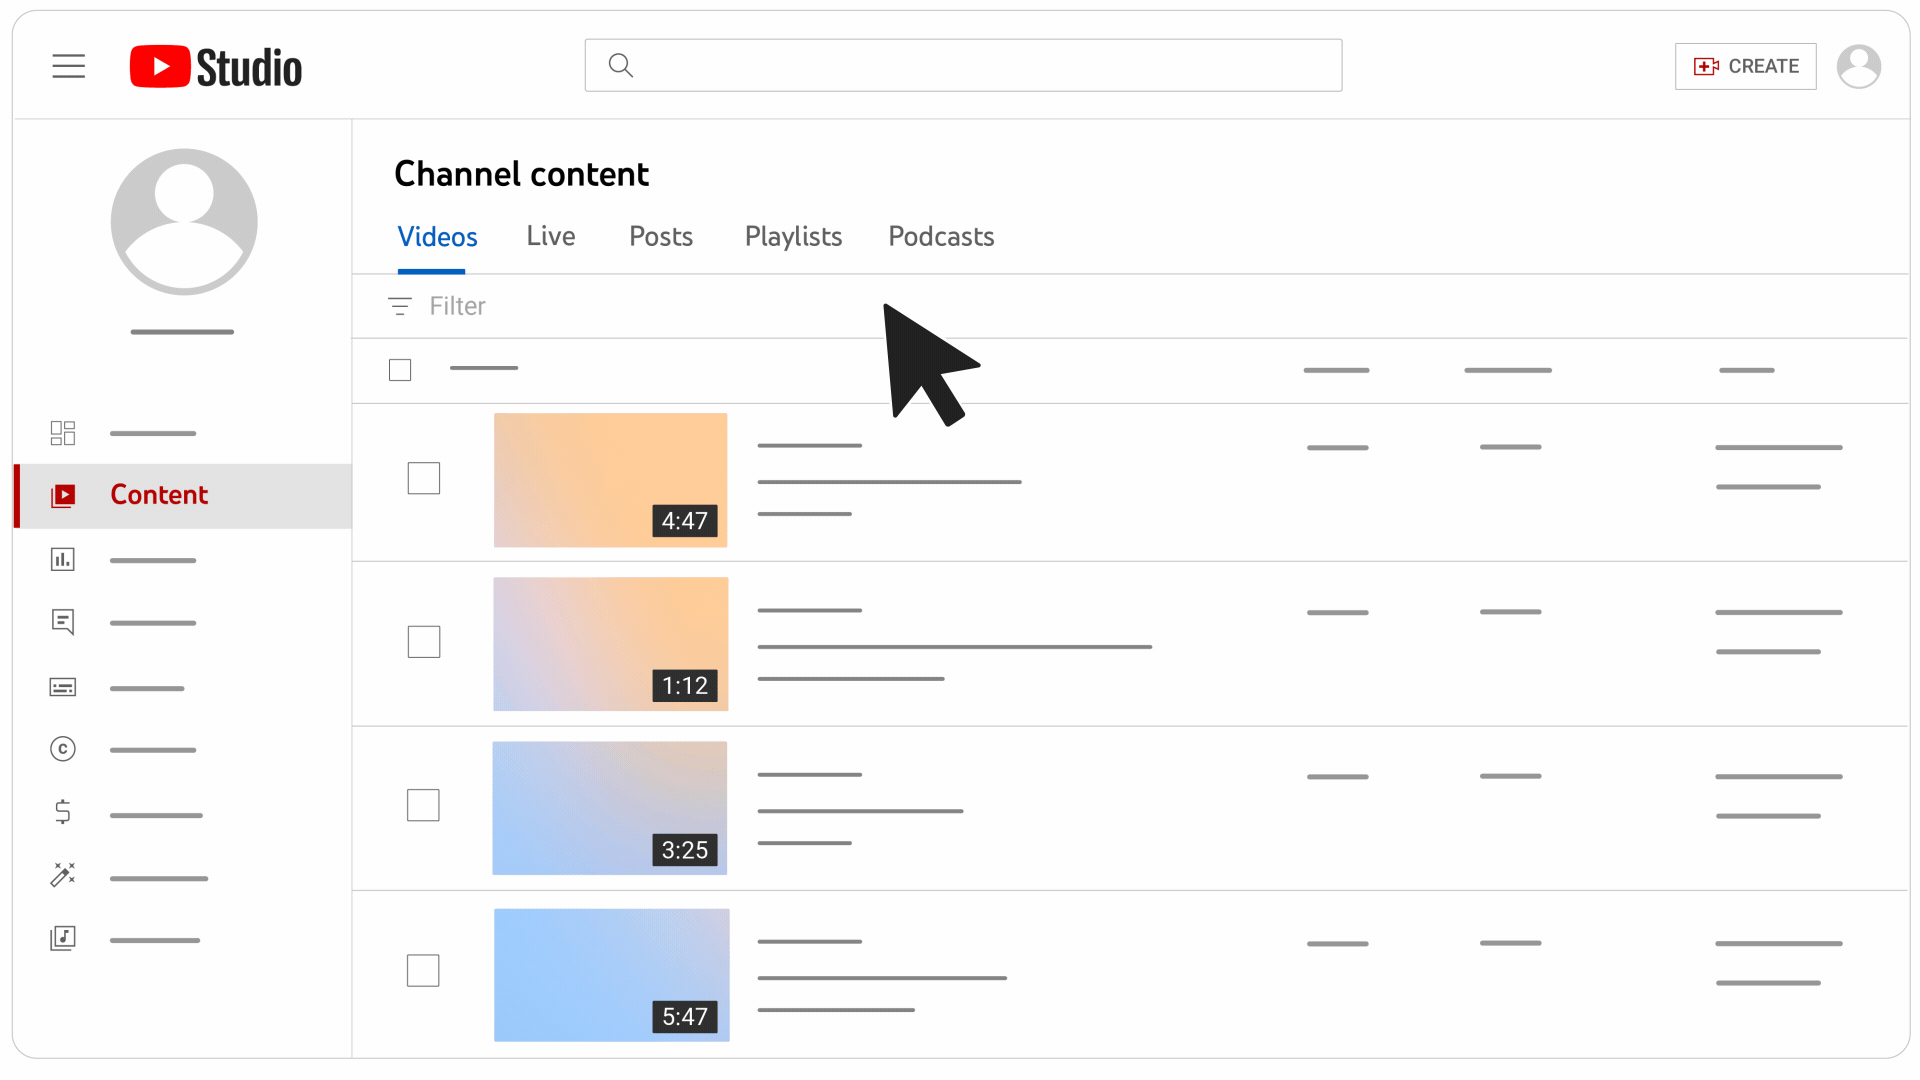Click the Content sidebar icon
The image size is (1920, 1080).
click(62, 495)
